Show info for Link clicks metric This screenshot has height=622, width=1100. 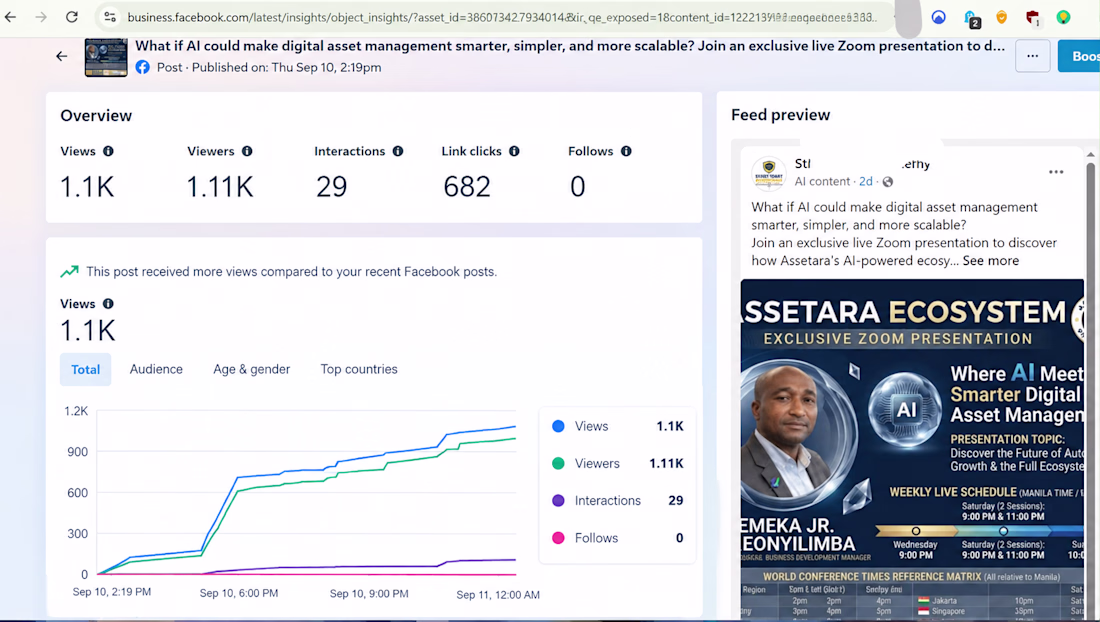(514, 151)
